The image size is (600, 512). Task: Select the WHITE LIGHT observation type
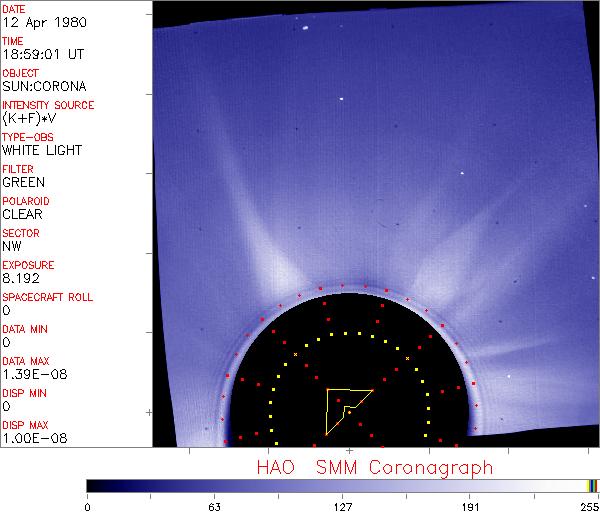41,150
